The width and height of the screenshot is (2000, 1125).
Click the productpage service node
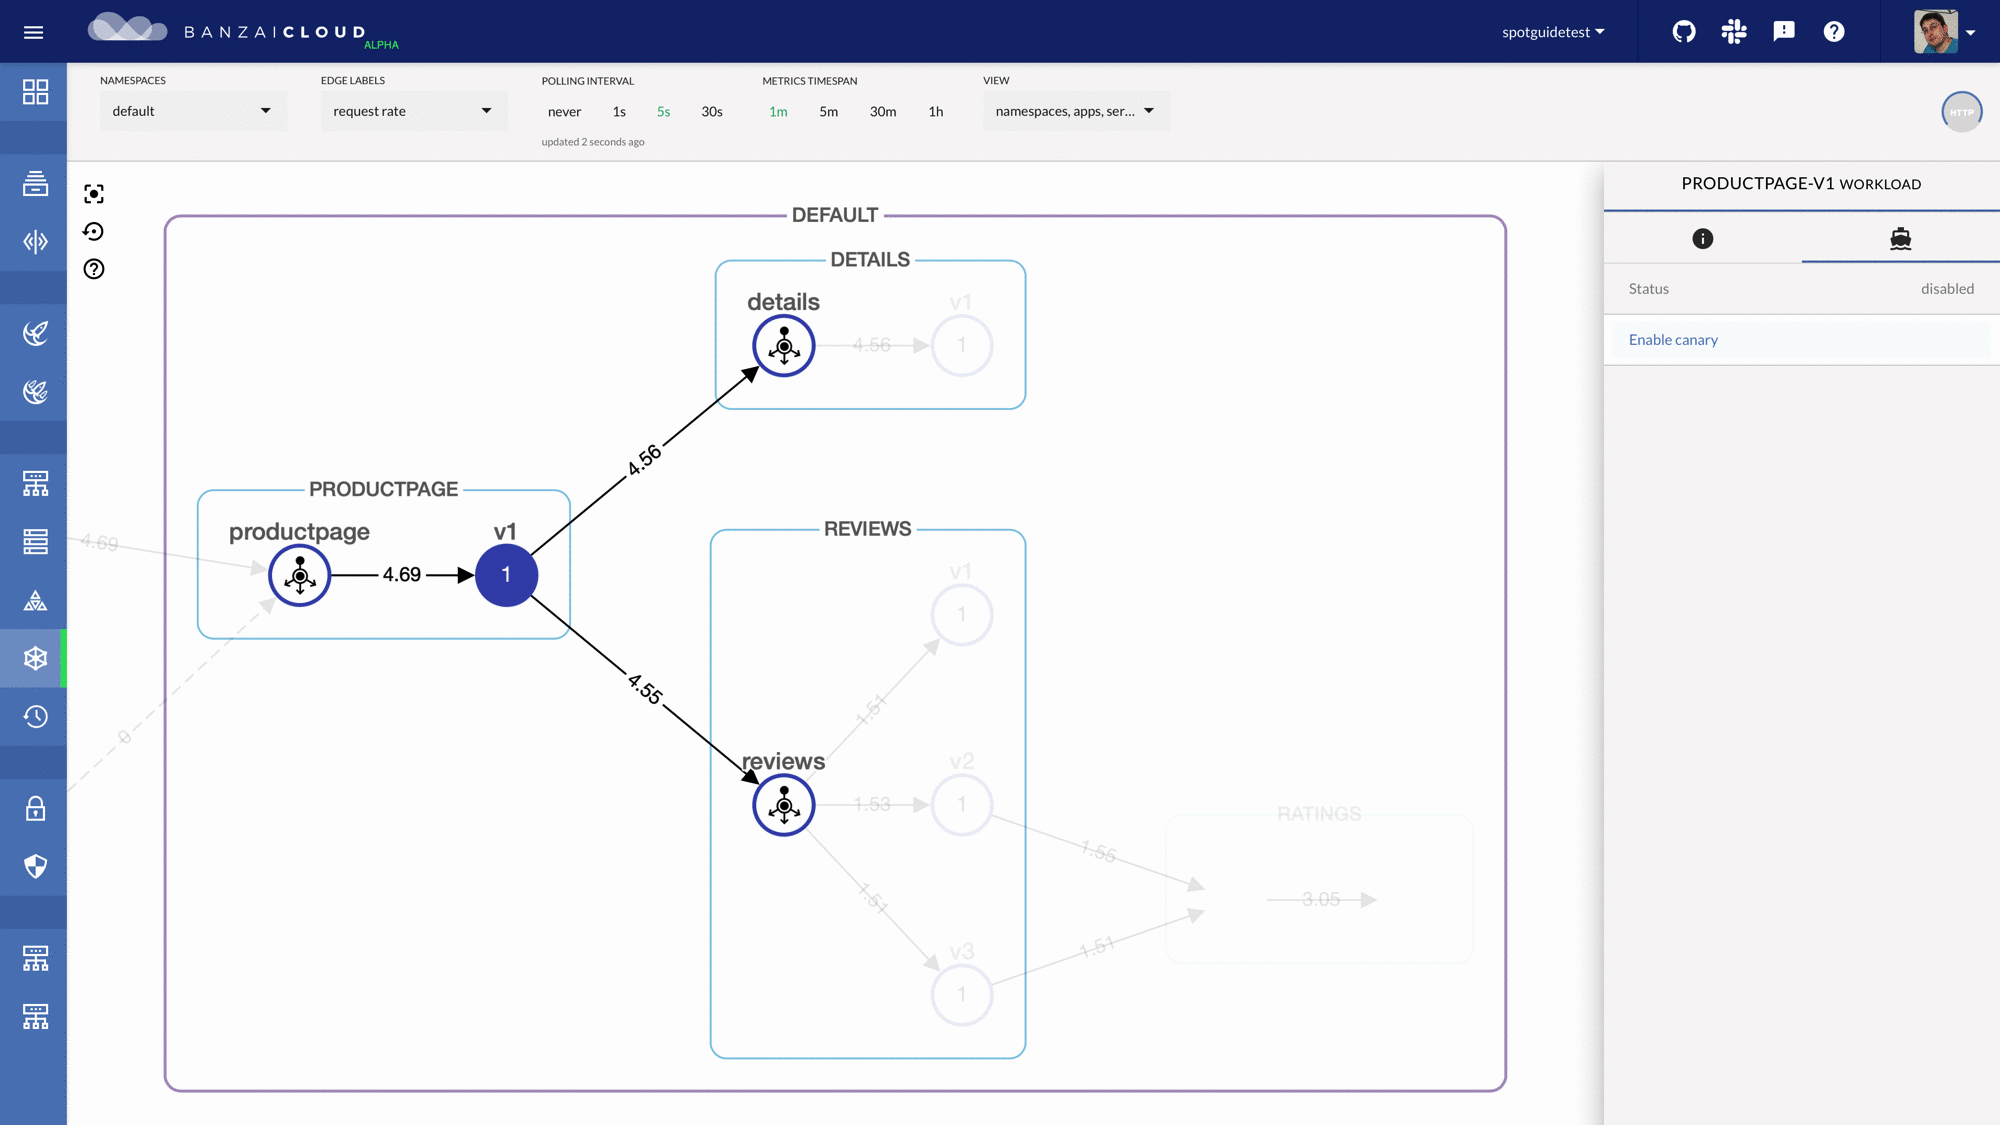point(300,575)
